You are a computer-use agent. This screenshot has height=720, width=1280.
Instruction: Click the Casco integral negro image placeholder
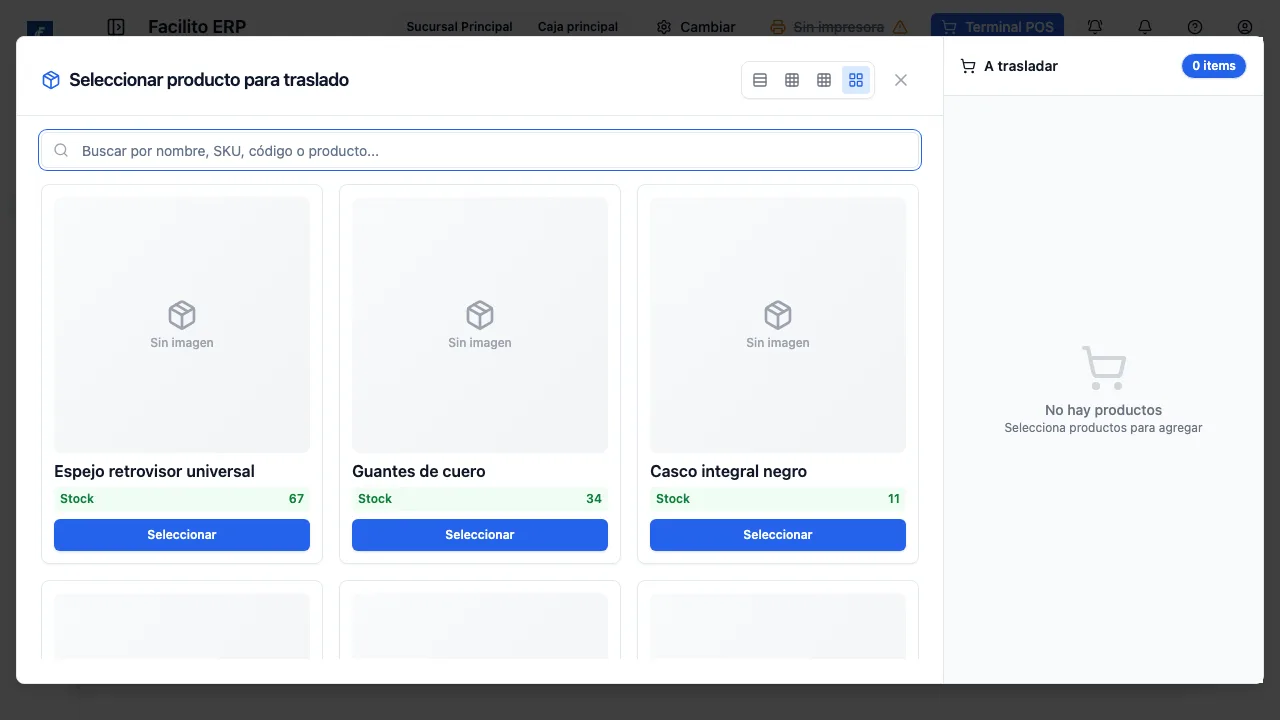point(778,325)
